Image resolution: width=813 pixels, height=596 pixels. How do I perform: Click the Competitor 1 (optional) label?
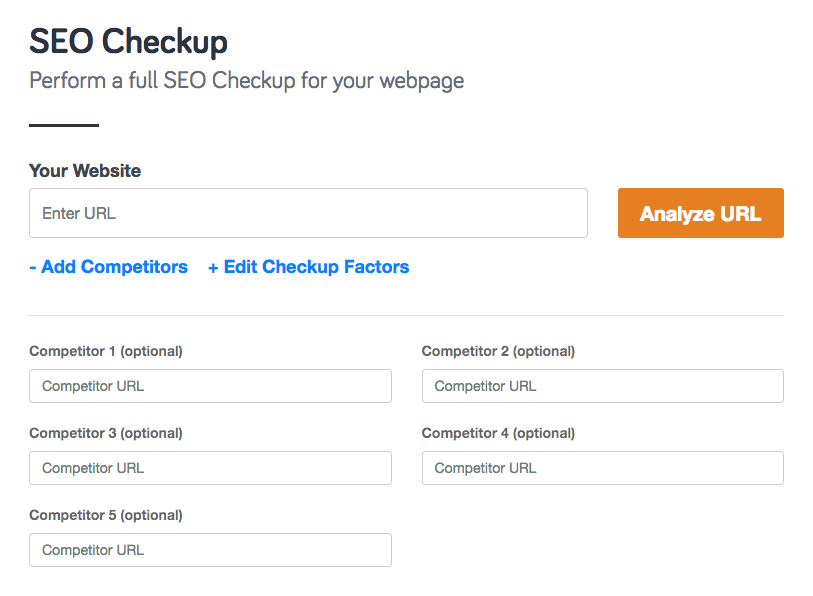pos(105,351)
